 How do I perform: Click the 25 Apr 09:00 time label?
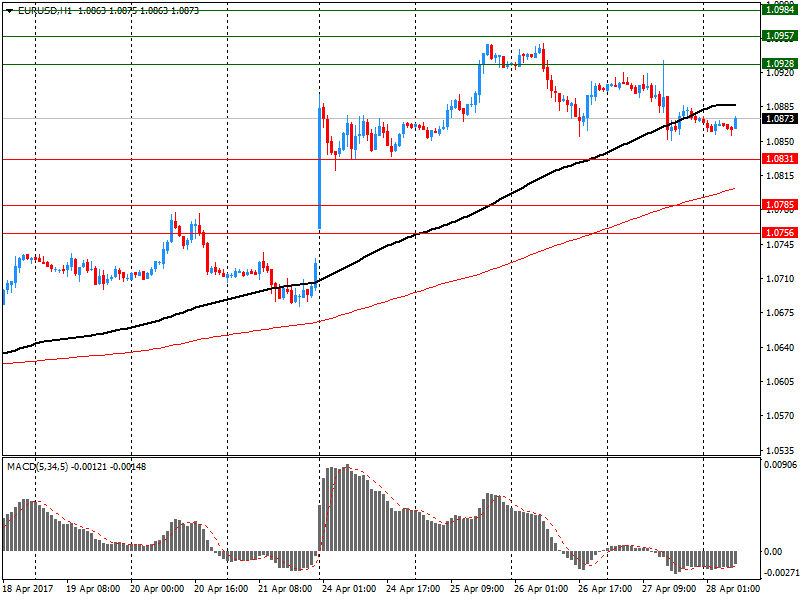point(477,589)
